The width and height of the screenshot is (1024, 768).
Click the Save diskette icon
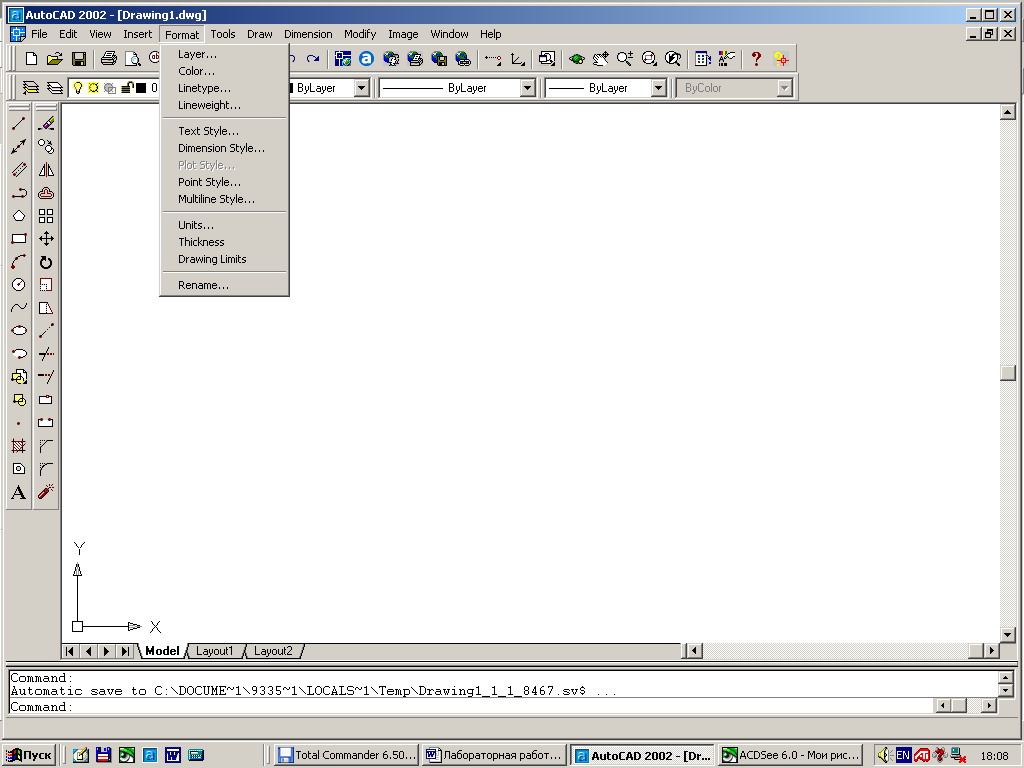click(79, 59)
